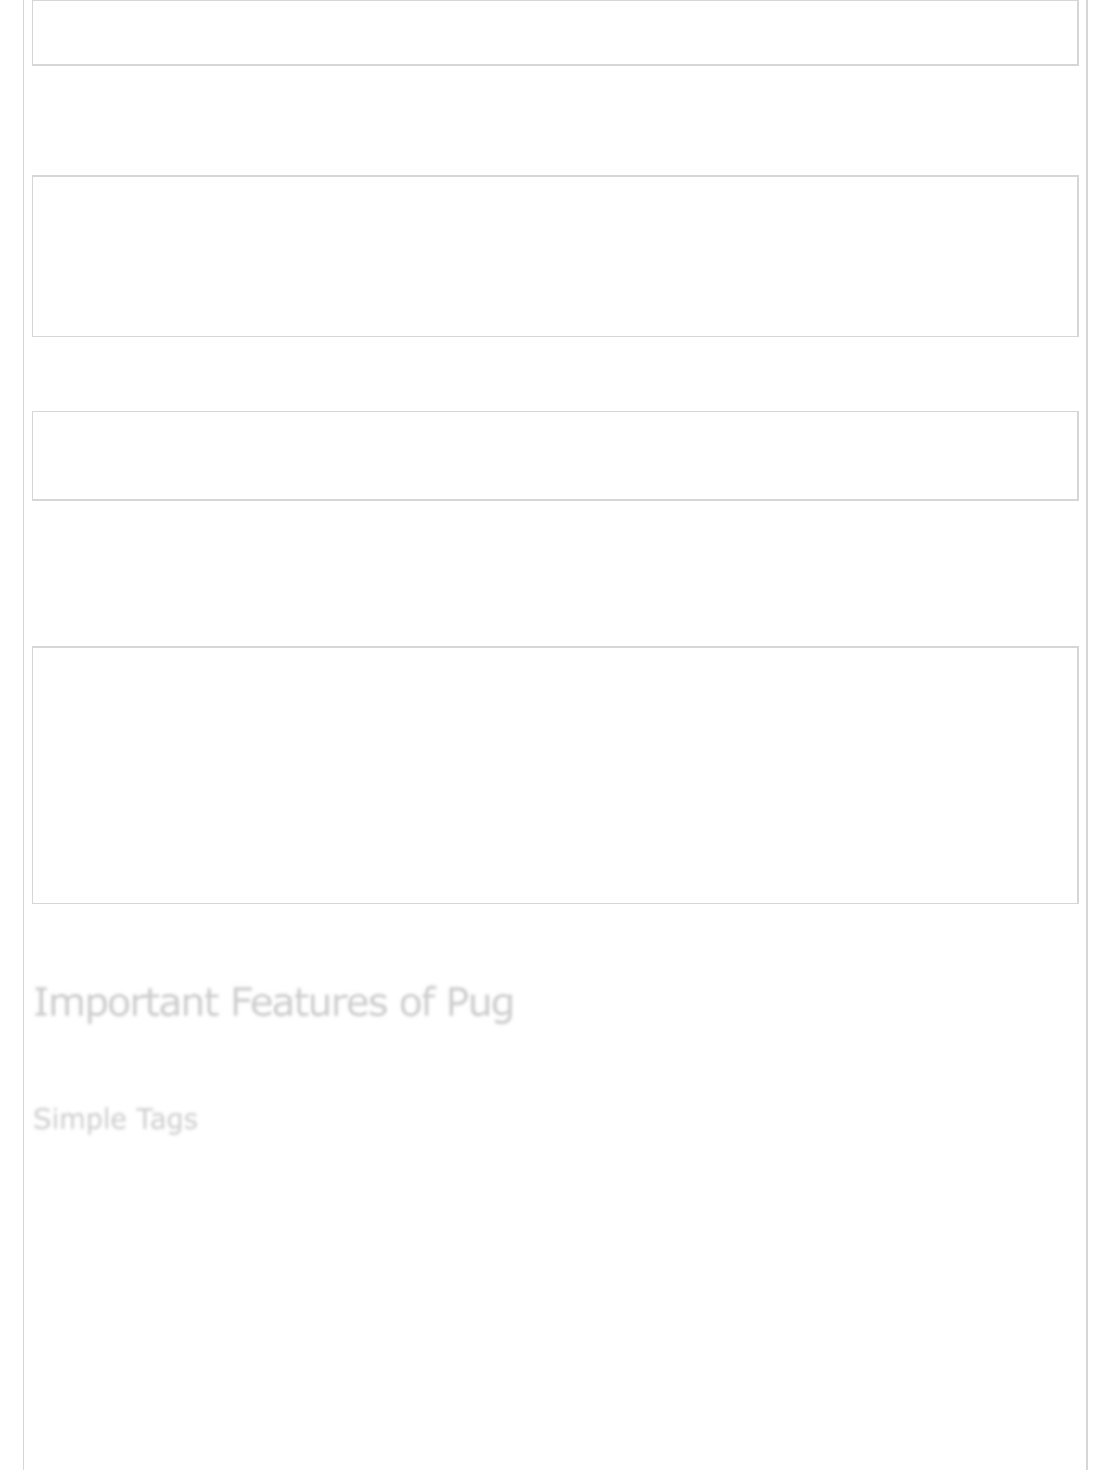Click inside the third, short bordered box
The width and height of the screenshot is (1110, 1470).
click(555, 455)
